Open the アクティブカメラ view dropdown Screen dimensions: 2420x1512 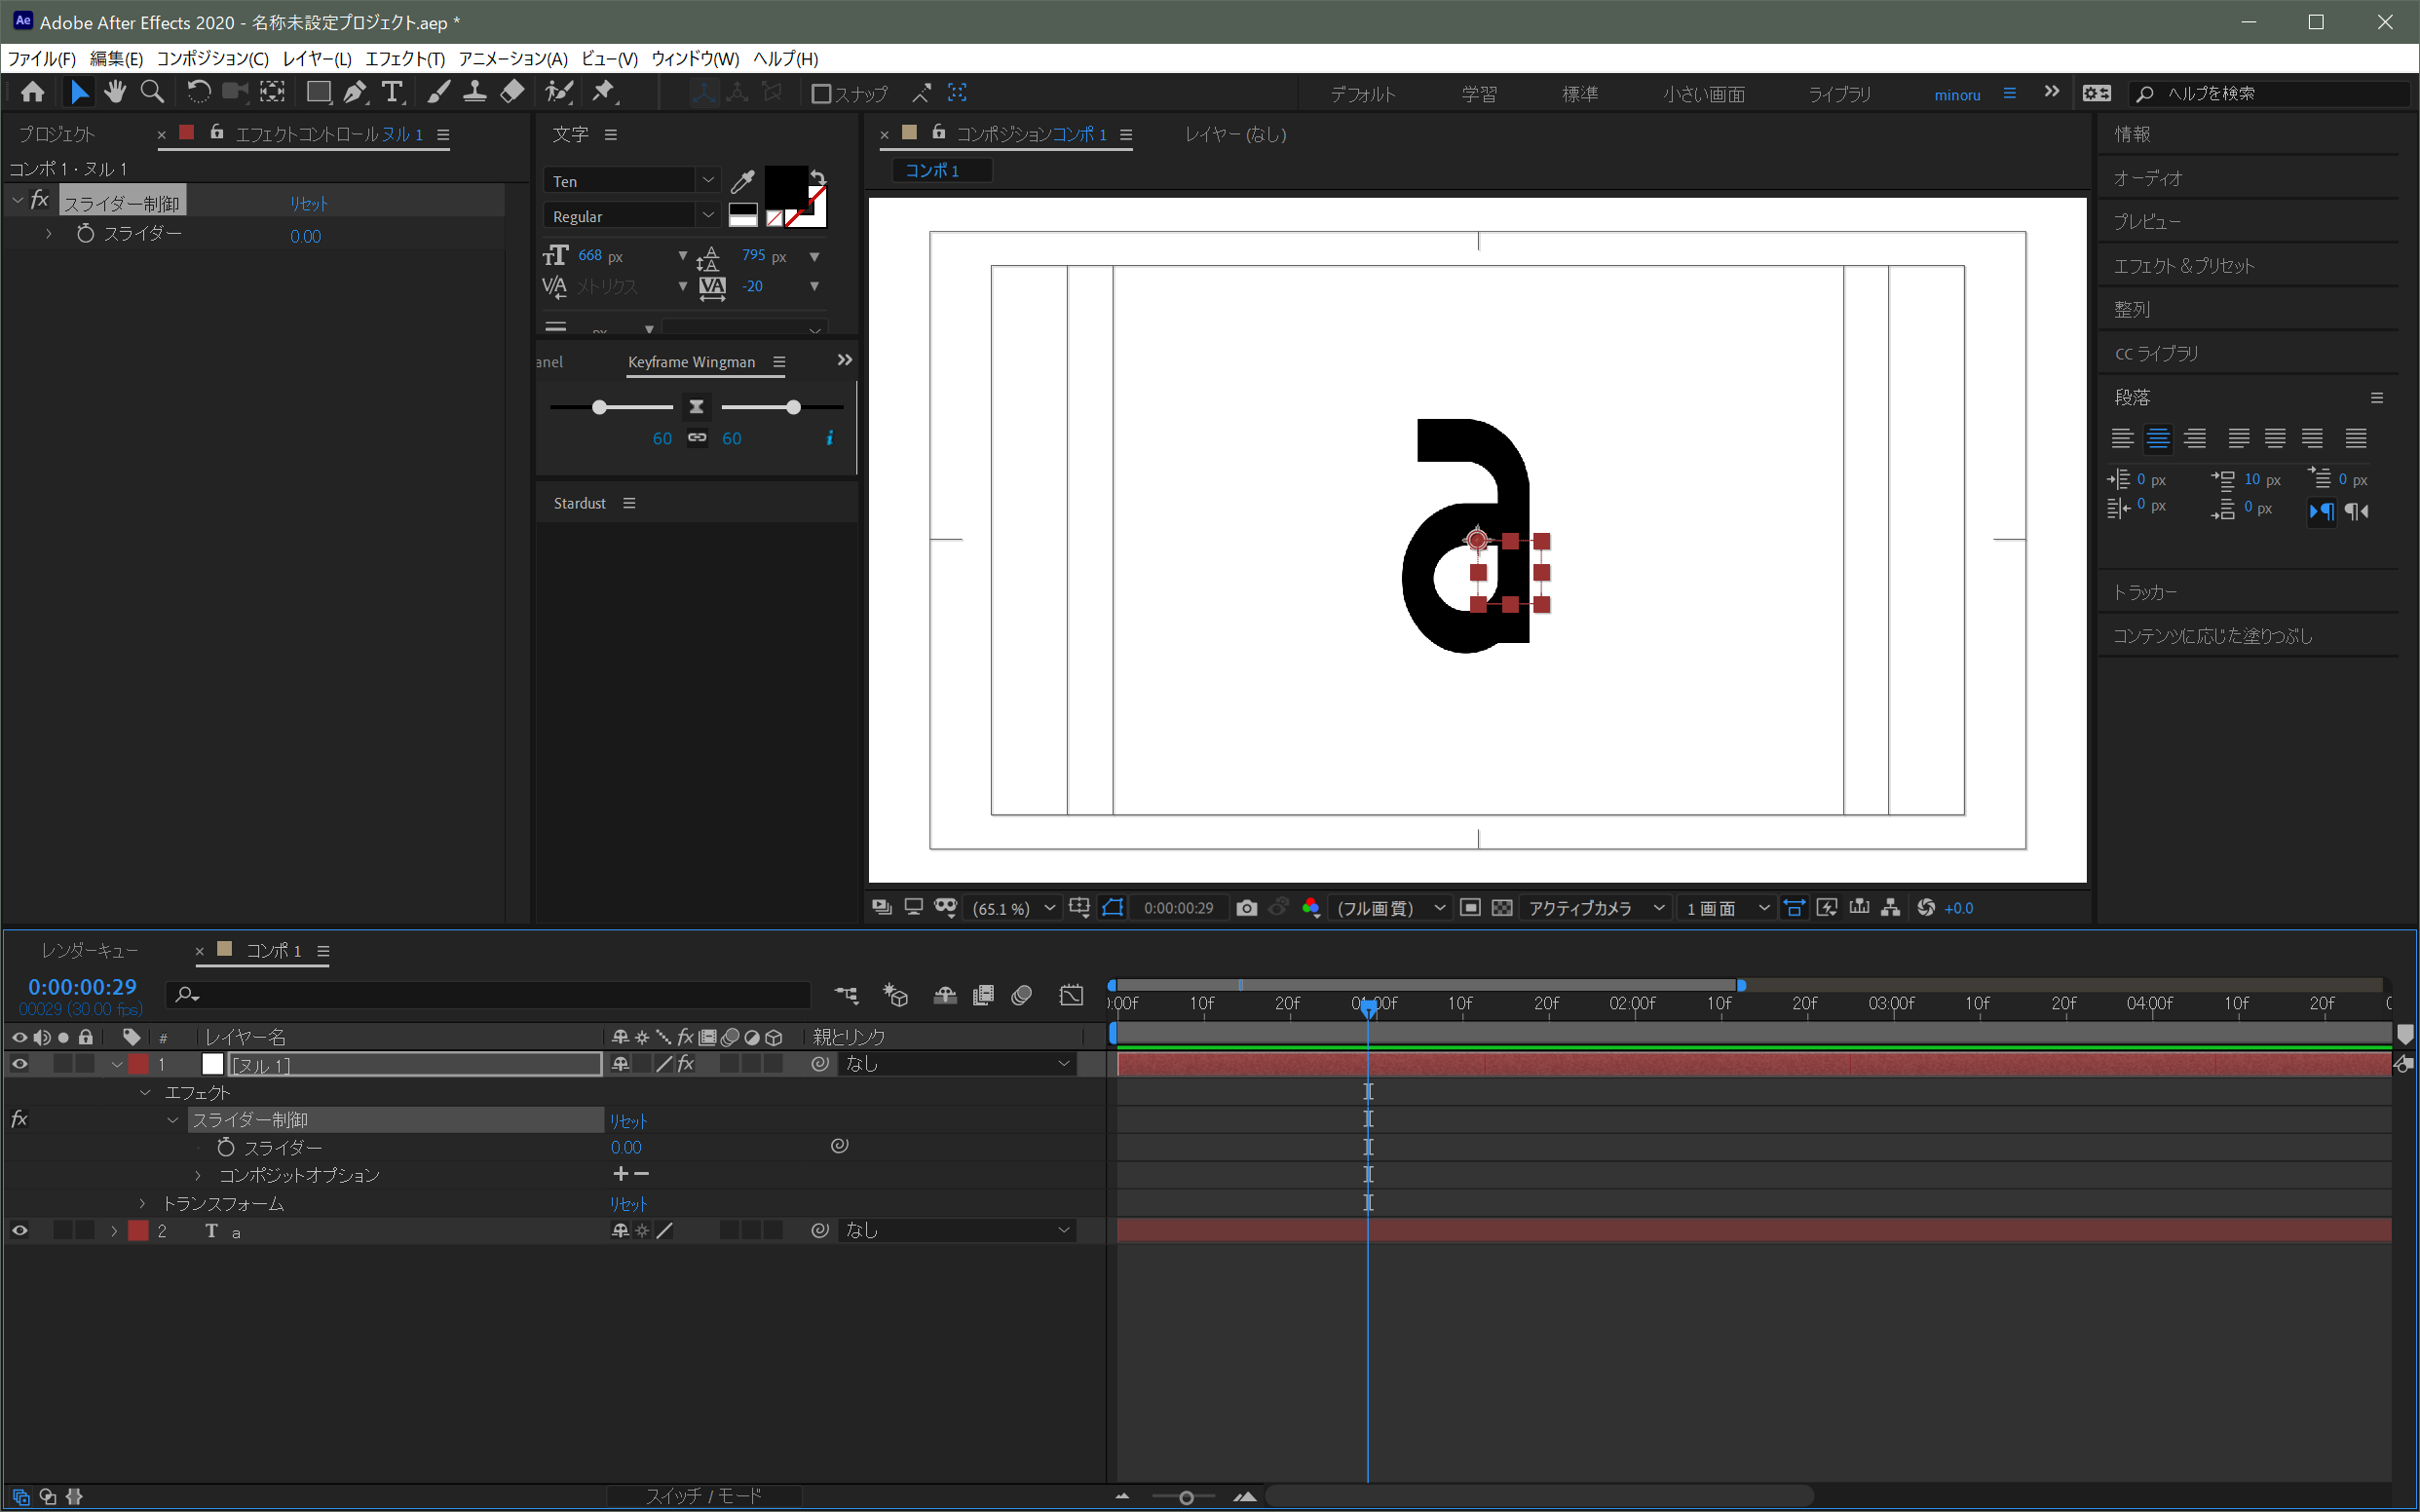[x=1597, y=908]
